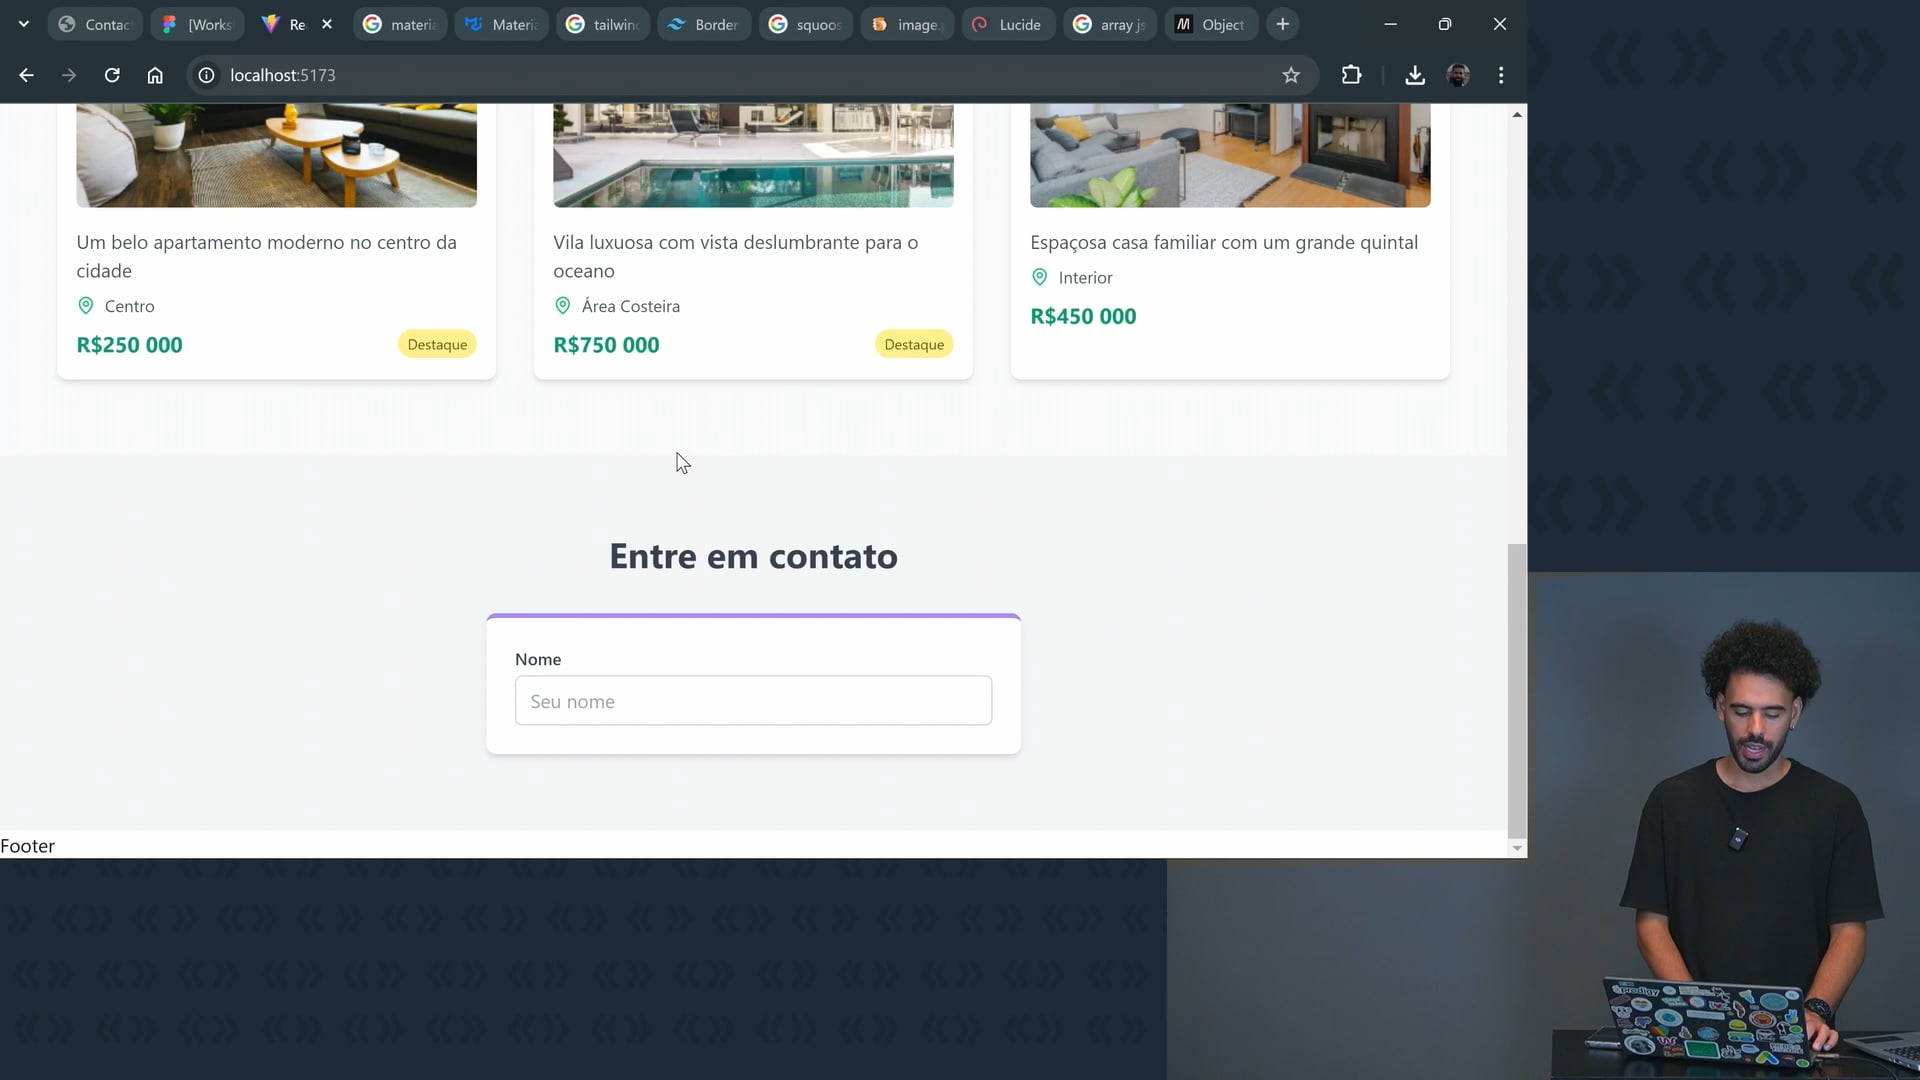Image resolution: width=1920 pixels, height=1080 pixels.
Task: Click the home icon in the toolbar
Action: (x=155, y=75)
